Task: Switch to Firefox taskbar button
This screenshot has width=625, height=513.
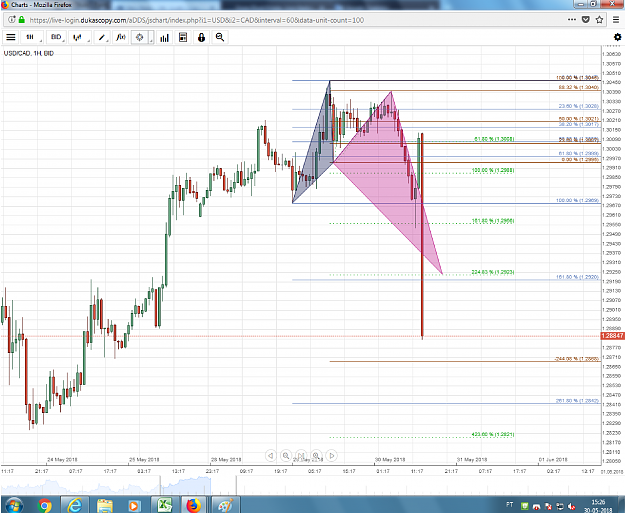Action: tap(194, 505)
